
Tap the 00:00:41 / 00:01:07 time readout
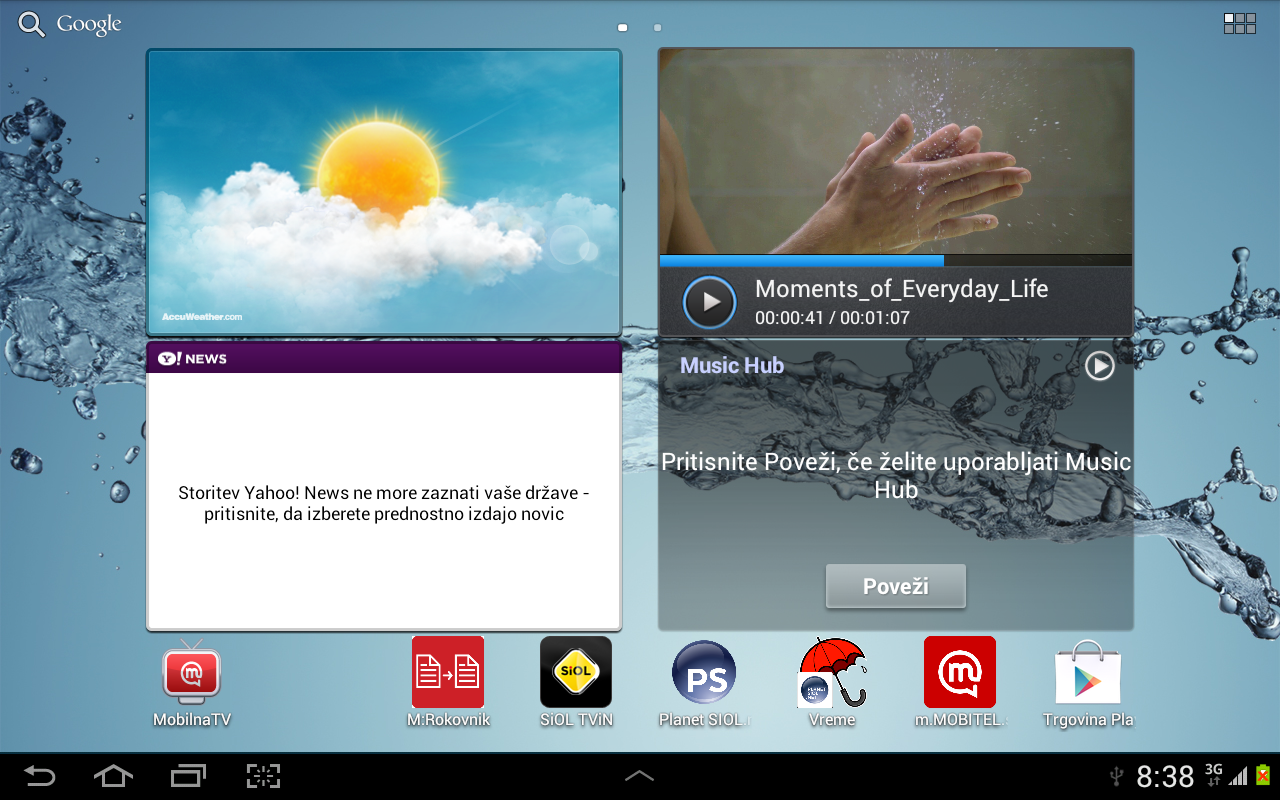(x=832, y=318)
